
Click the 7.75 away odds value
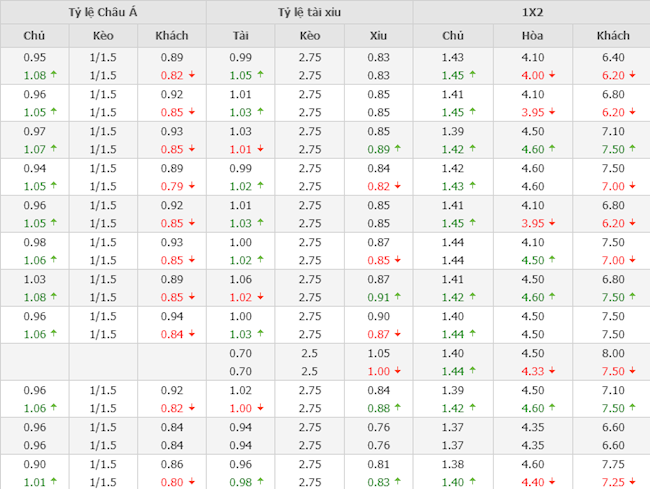(x=612, y=464)
